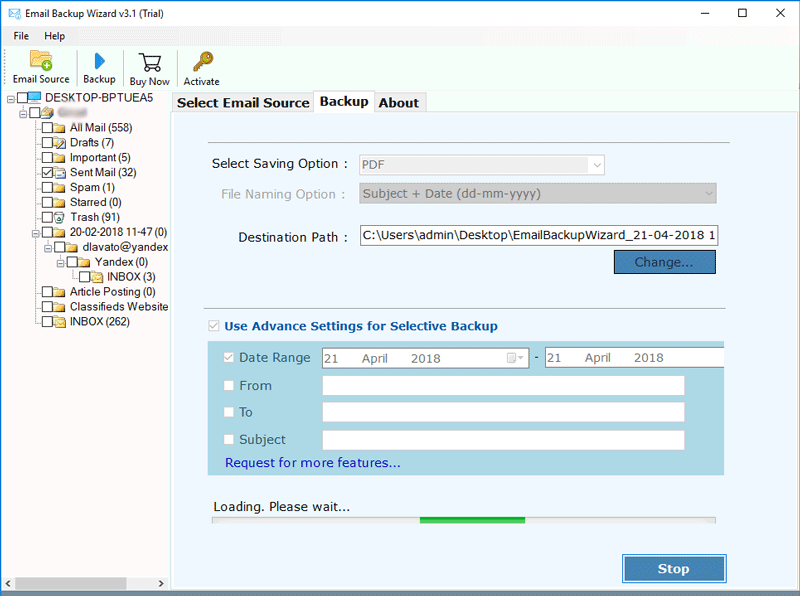Image resolution: width=800 pixels, height=596 pixels.
Task: Switch to the About tab
Action: coord(398,103)
